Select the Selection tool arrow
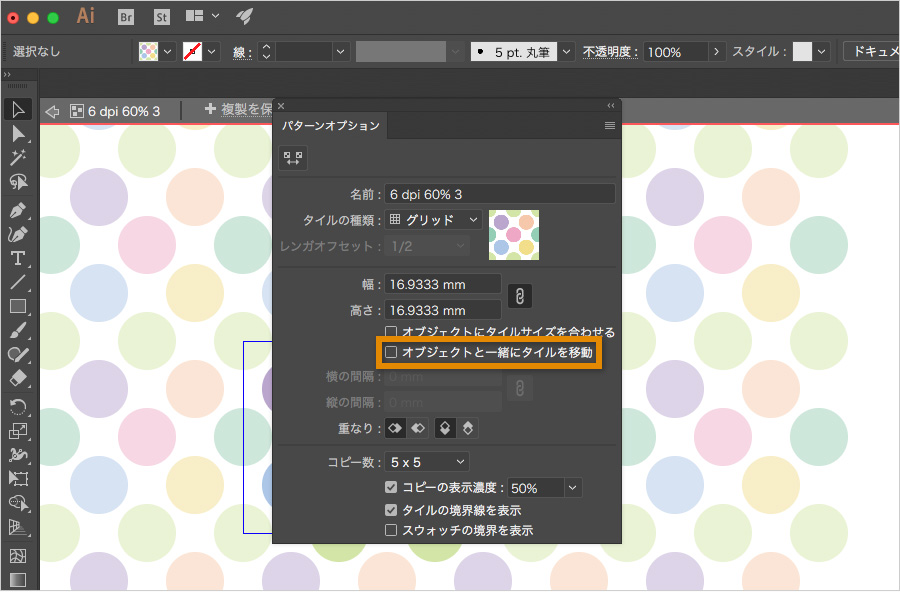900x592 pixels. tap(18, 109)
